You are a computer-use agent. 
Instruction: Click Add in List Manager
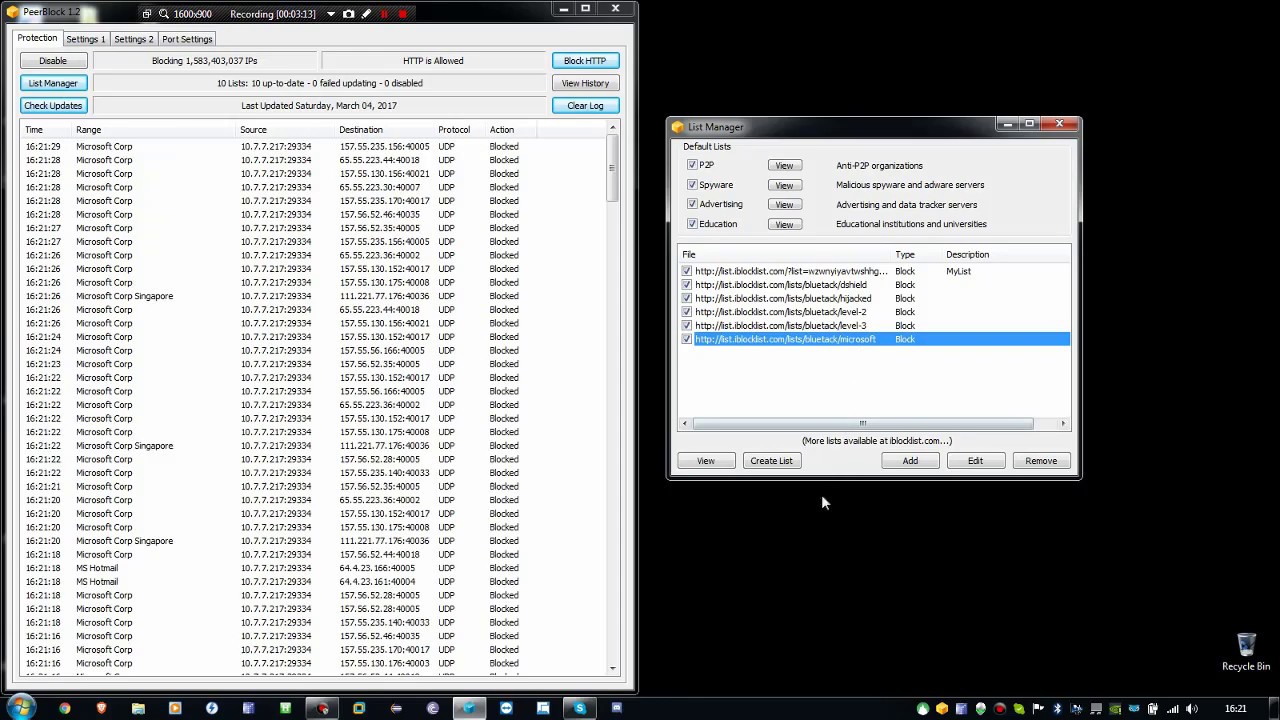tap(910, 461)
